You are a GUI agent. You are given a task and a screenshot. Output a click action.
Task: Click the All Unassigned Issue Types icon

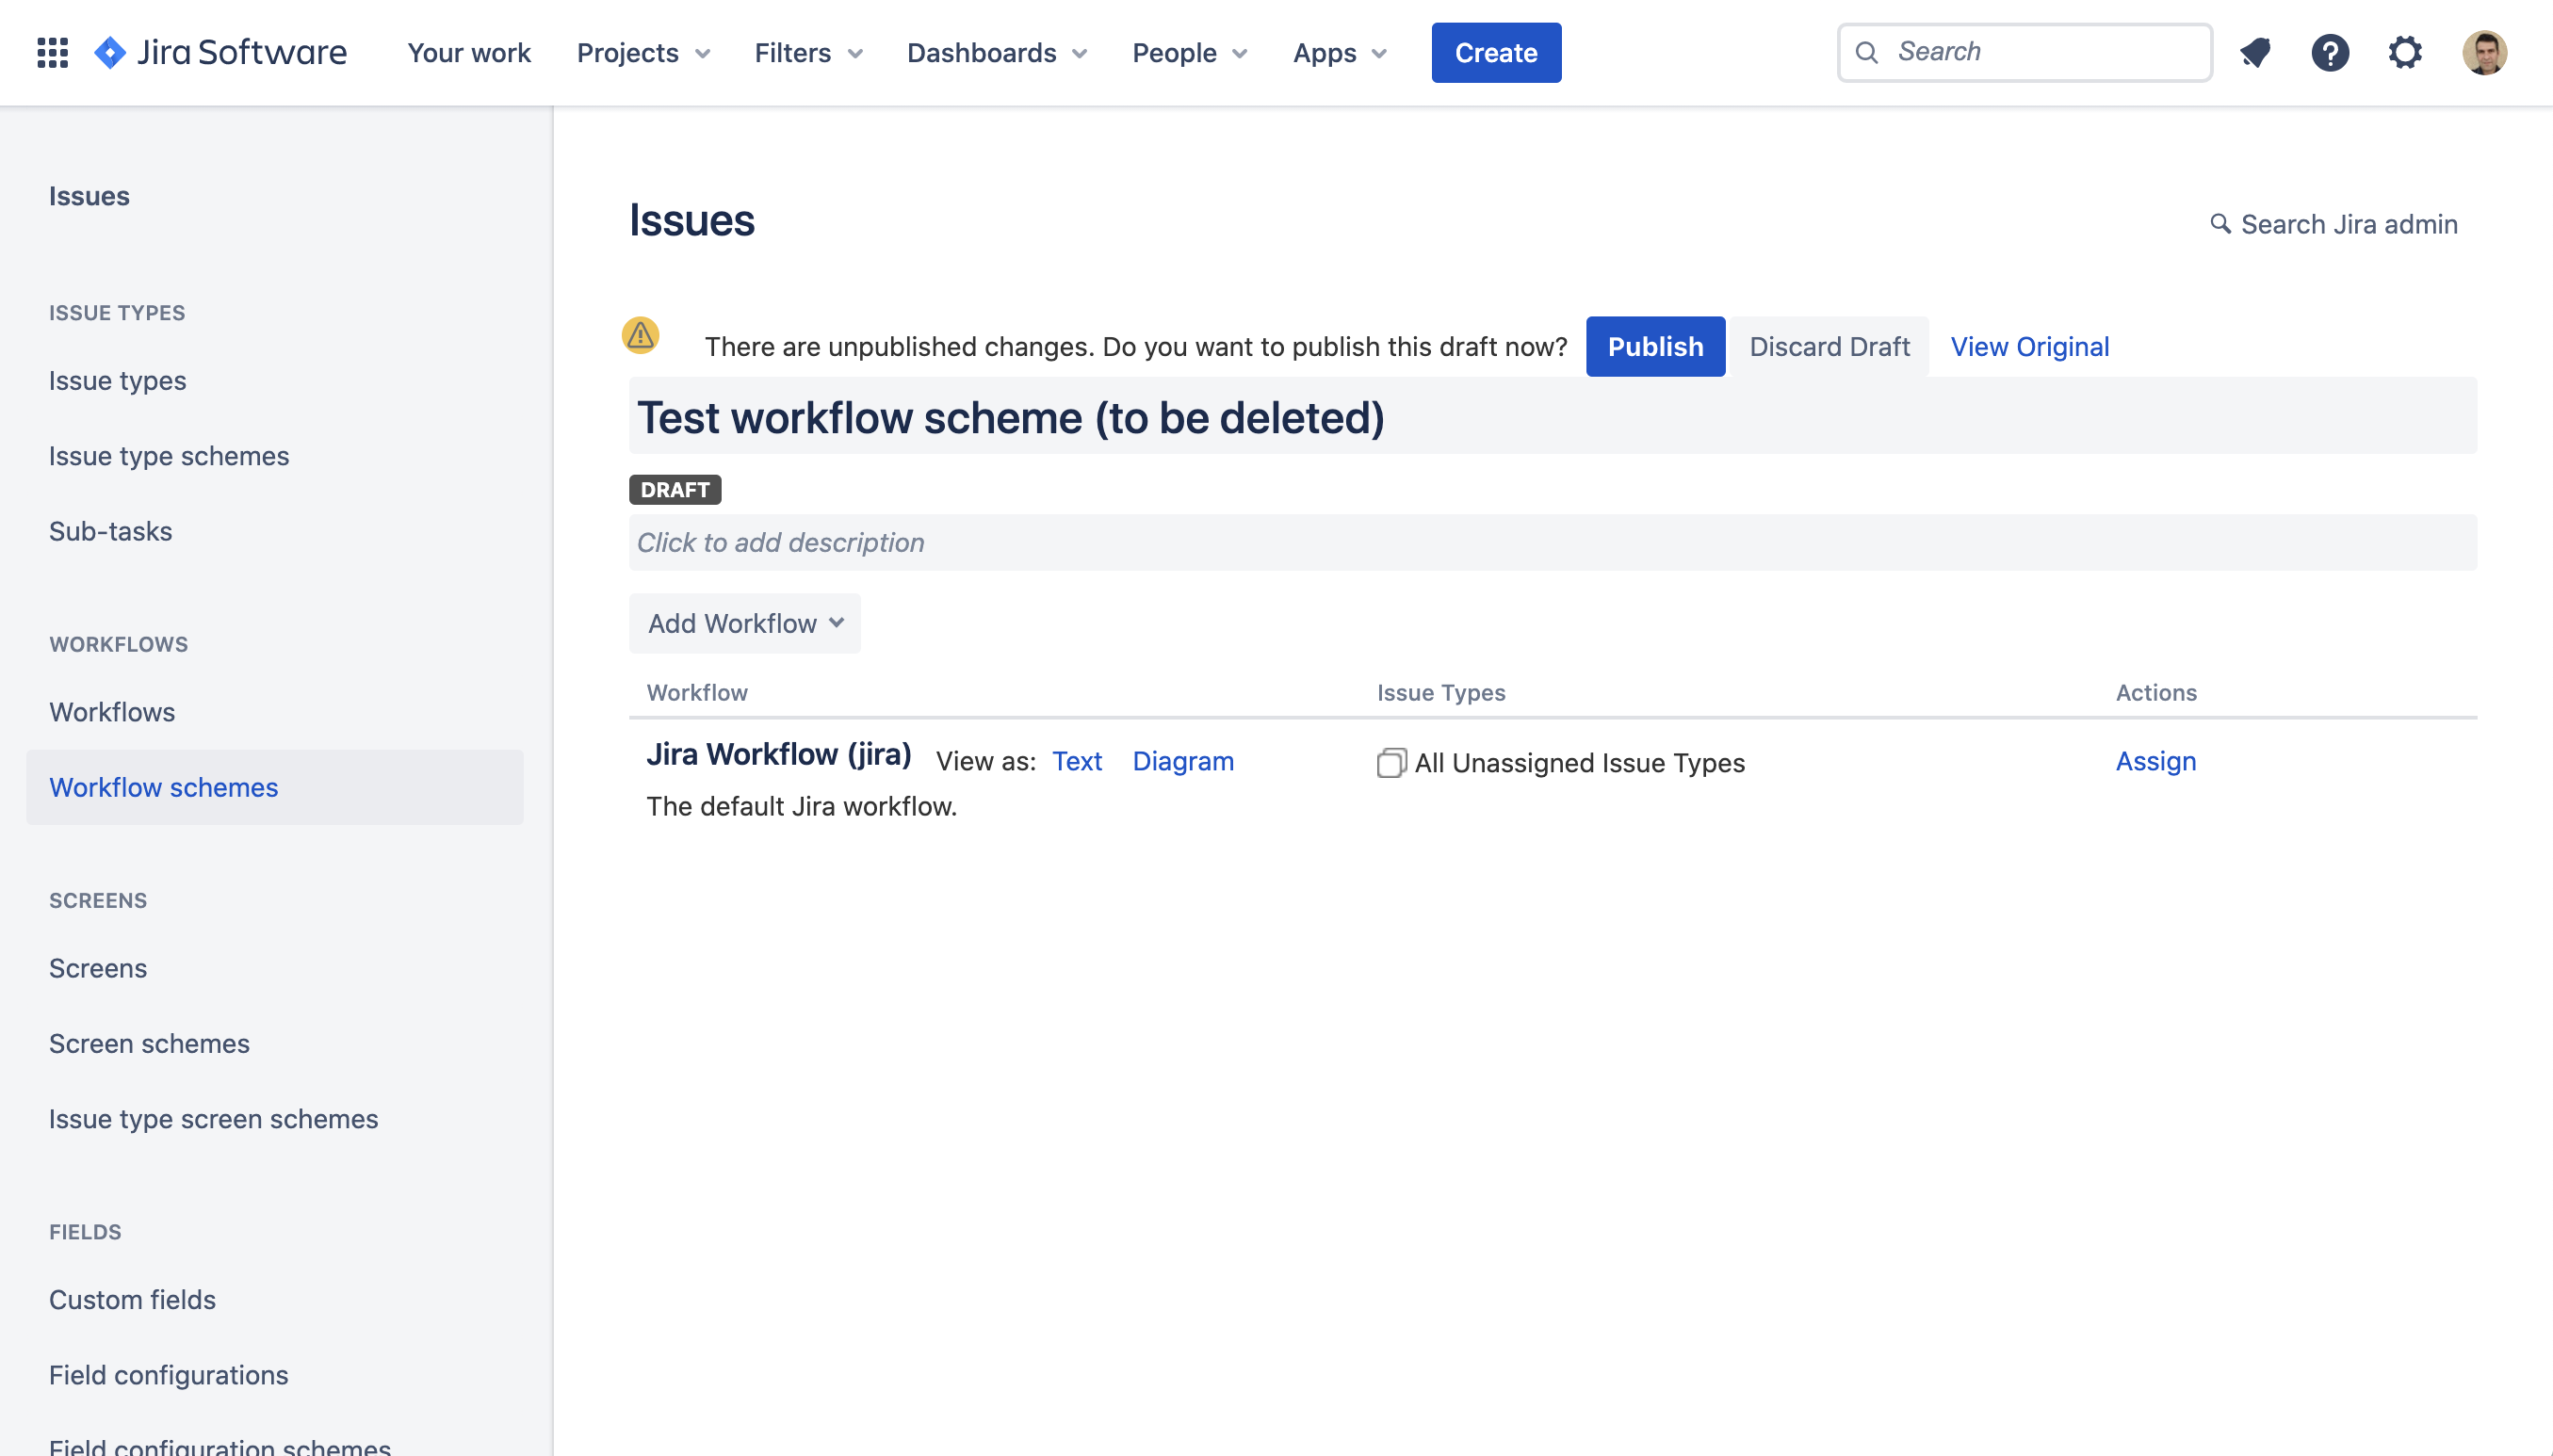pyautogui.click(x=1391, y=763)
